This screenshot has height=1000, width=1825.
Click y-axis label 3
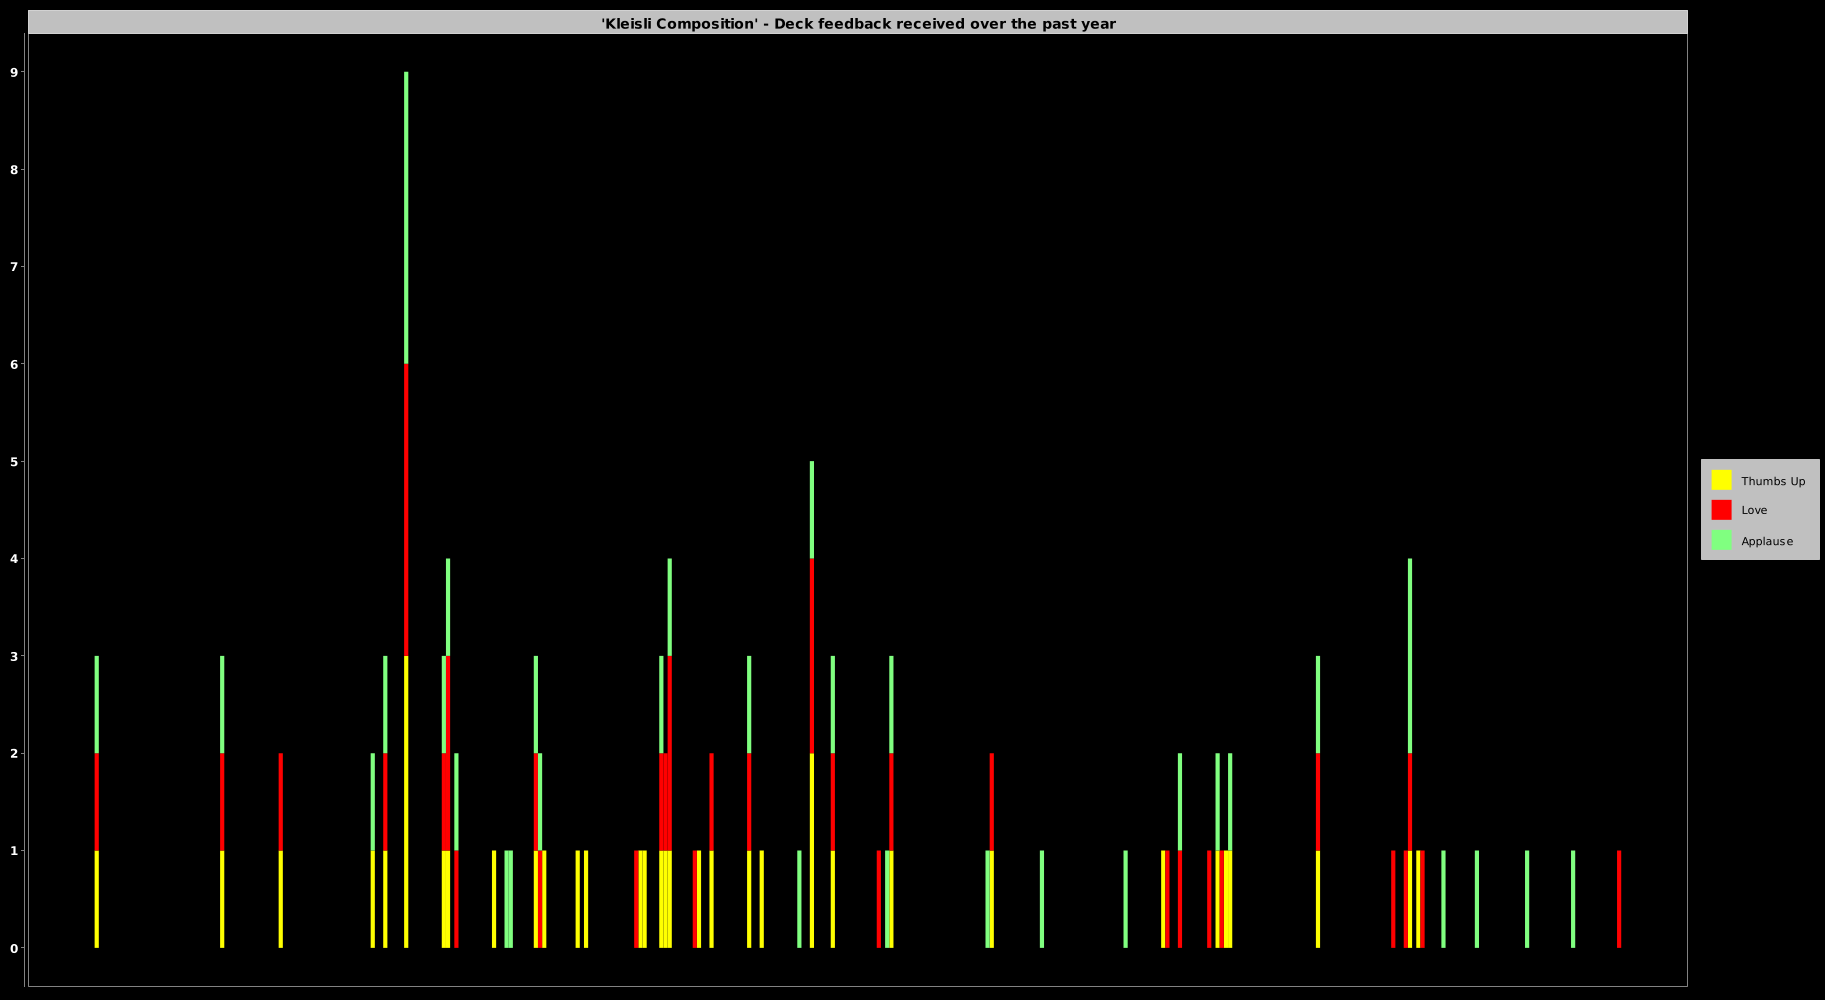point(14,656)
